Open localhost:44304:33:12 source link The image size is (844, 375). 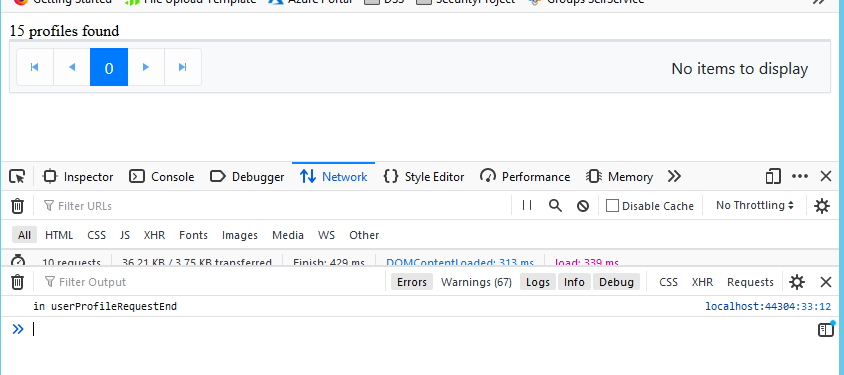[768, 307]
